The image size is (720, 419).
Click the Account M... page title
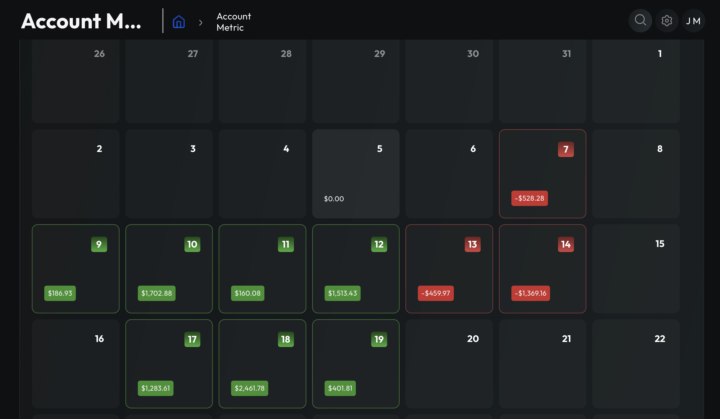(81, 21)
